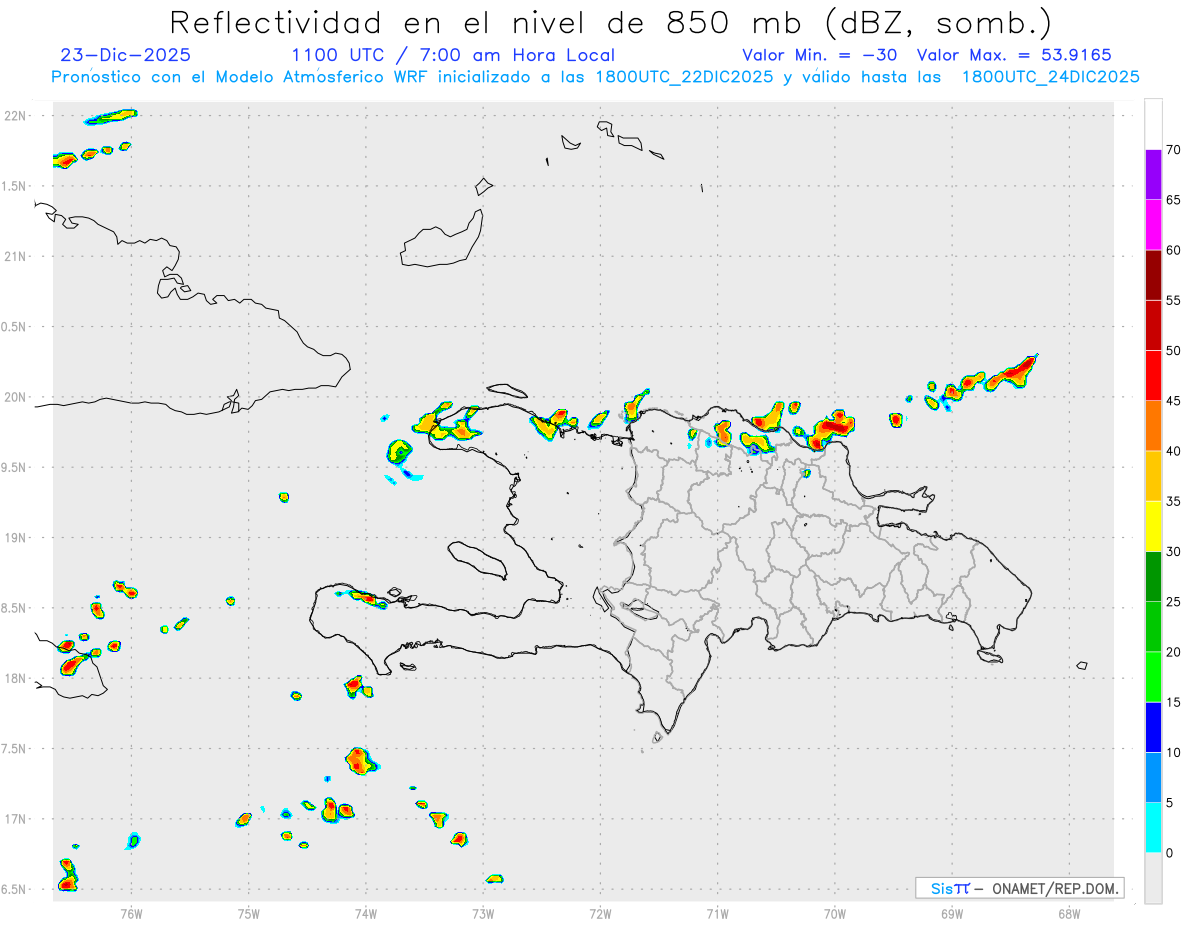
Task: Select the light green 15-20 dBZ band
Action: tap(1153, 677)
